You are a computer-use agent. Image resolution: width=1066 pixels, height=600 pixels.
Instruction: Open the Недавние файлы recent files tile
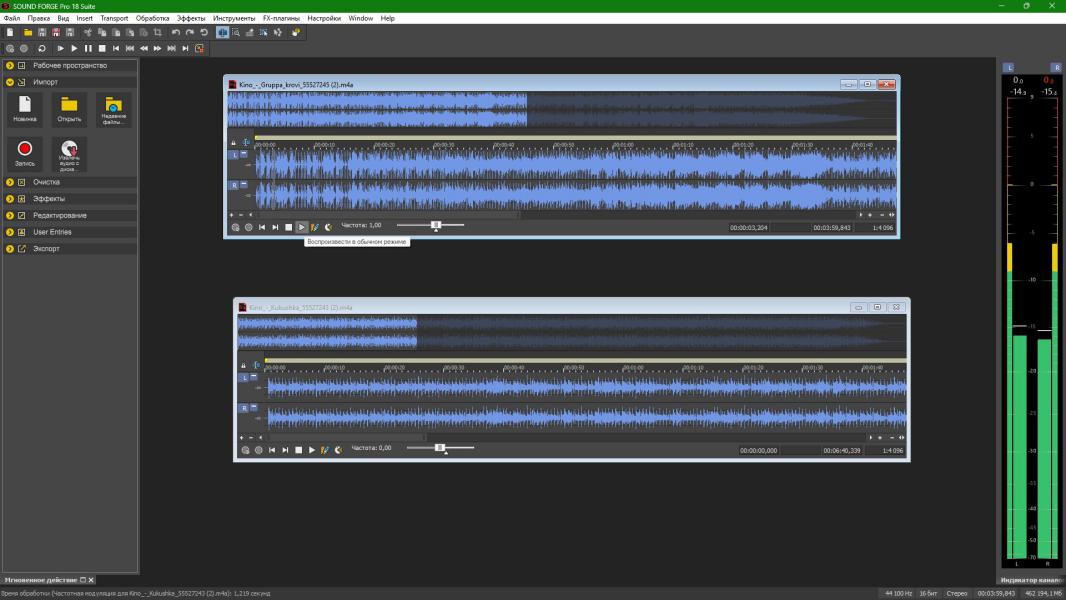coord(113,108)
